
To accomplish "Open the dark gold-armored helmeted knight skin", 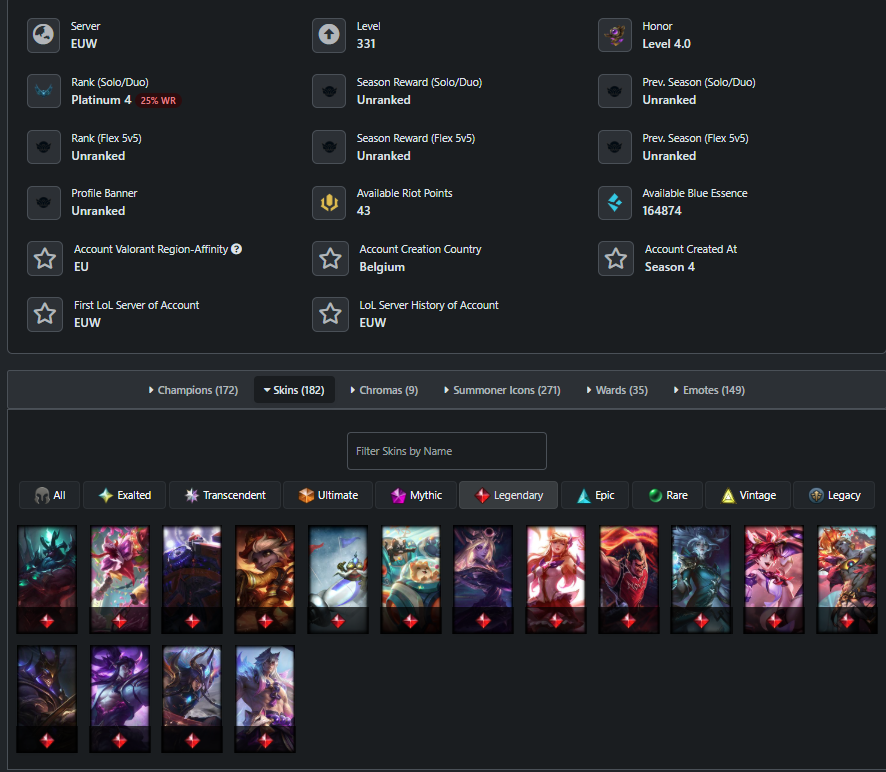I will tap(47, 699).
